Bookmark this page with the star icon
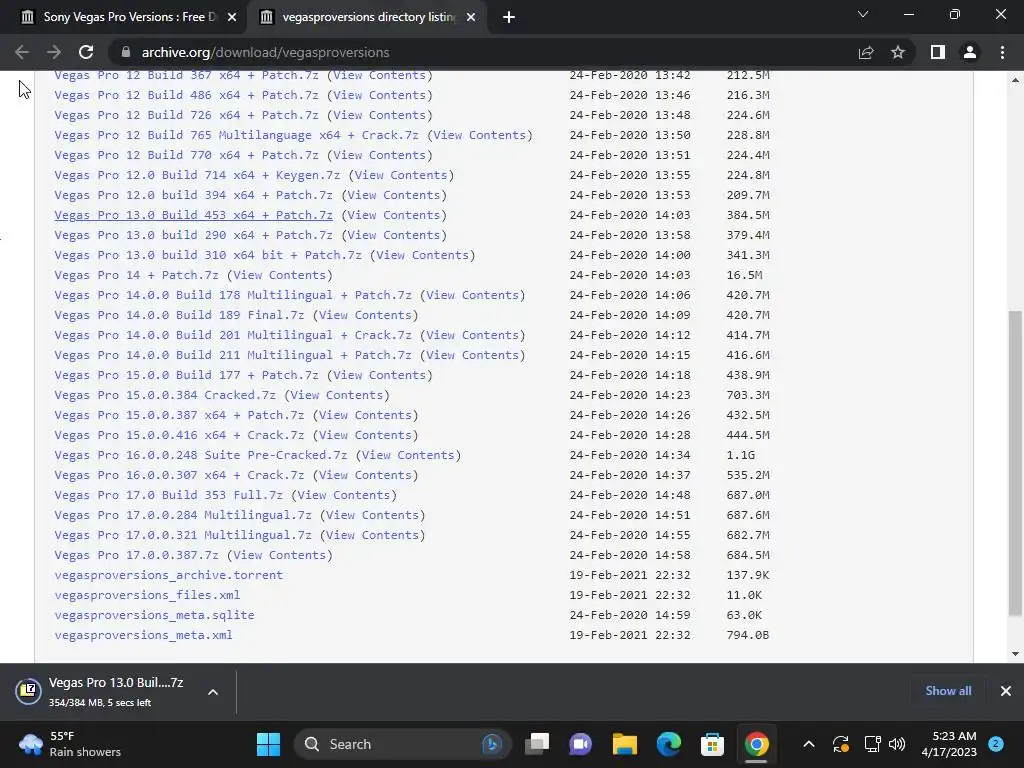 [898, 52]
